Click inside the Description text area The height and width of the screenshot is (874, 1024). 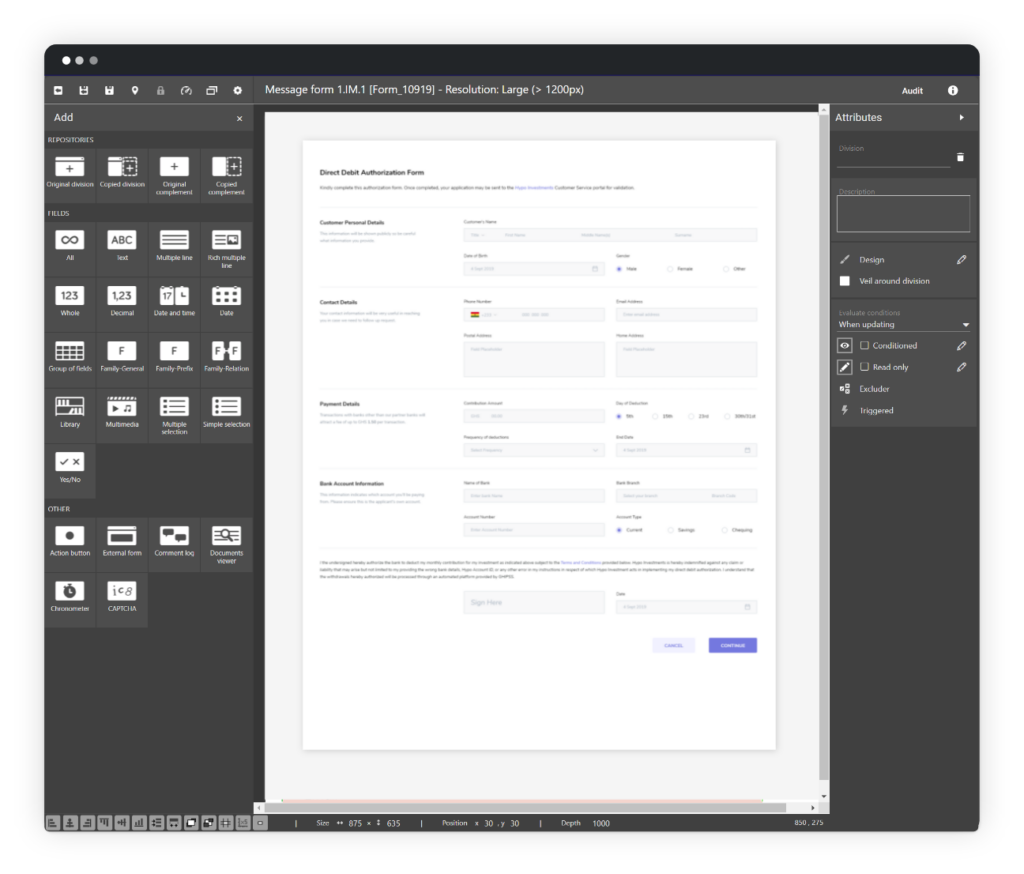click(902, 212)
